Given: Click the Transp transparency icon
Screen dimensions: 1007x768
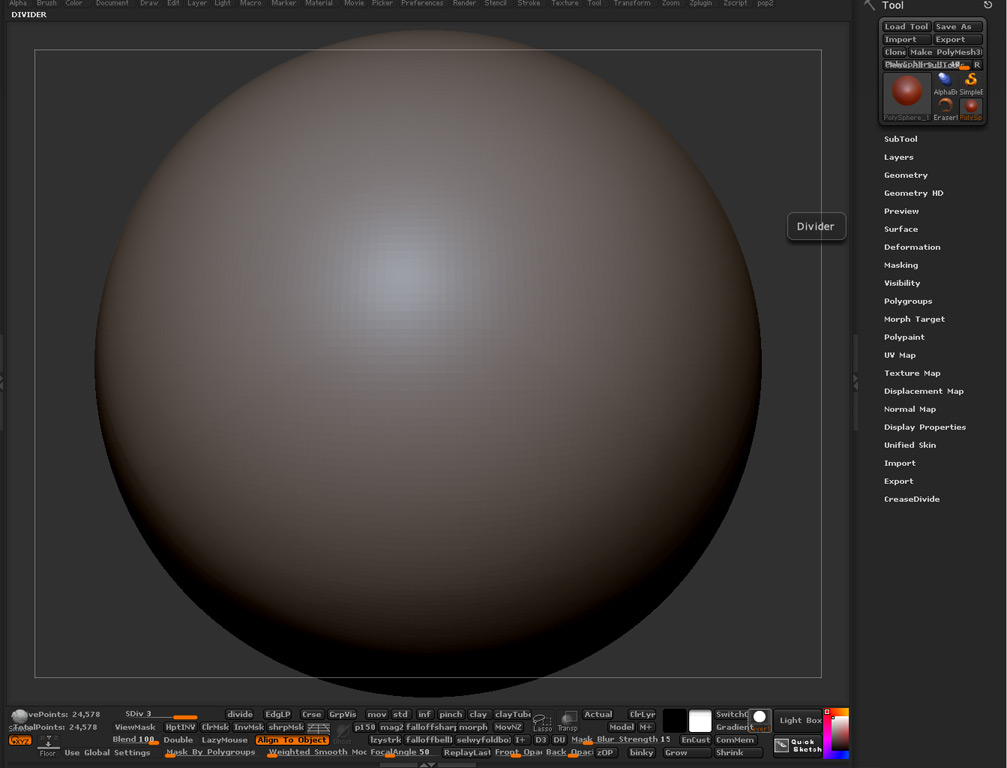Looking at the screenshot, I should (x=568, y=722).
